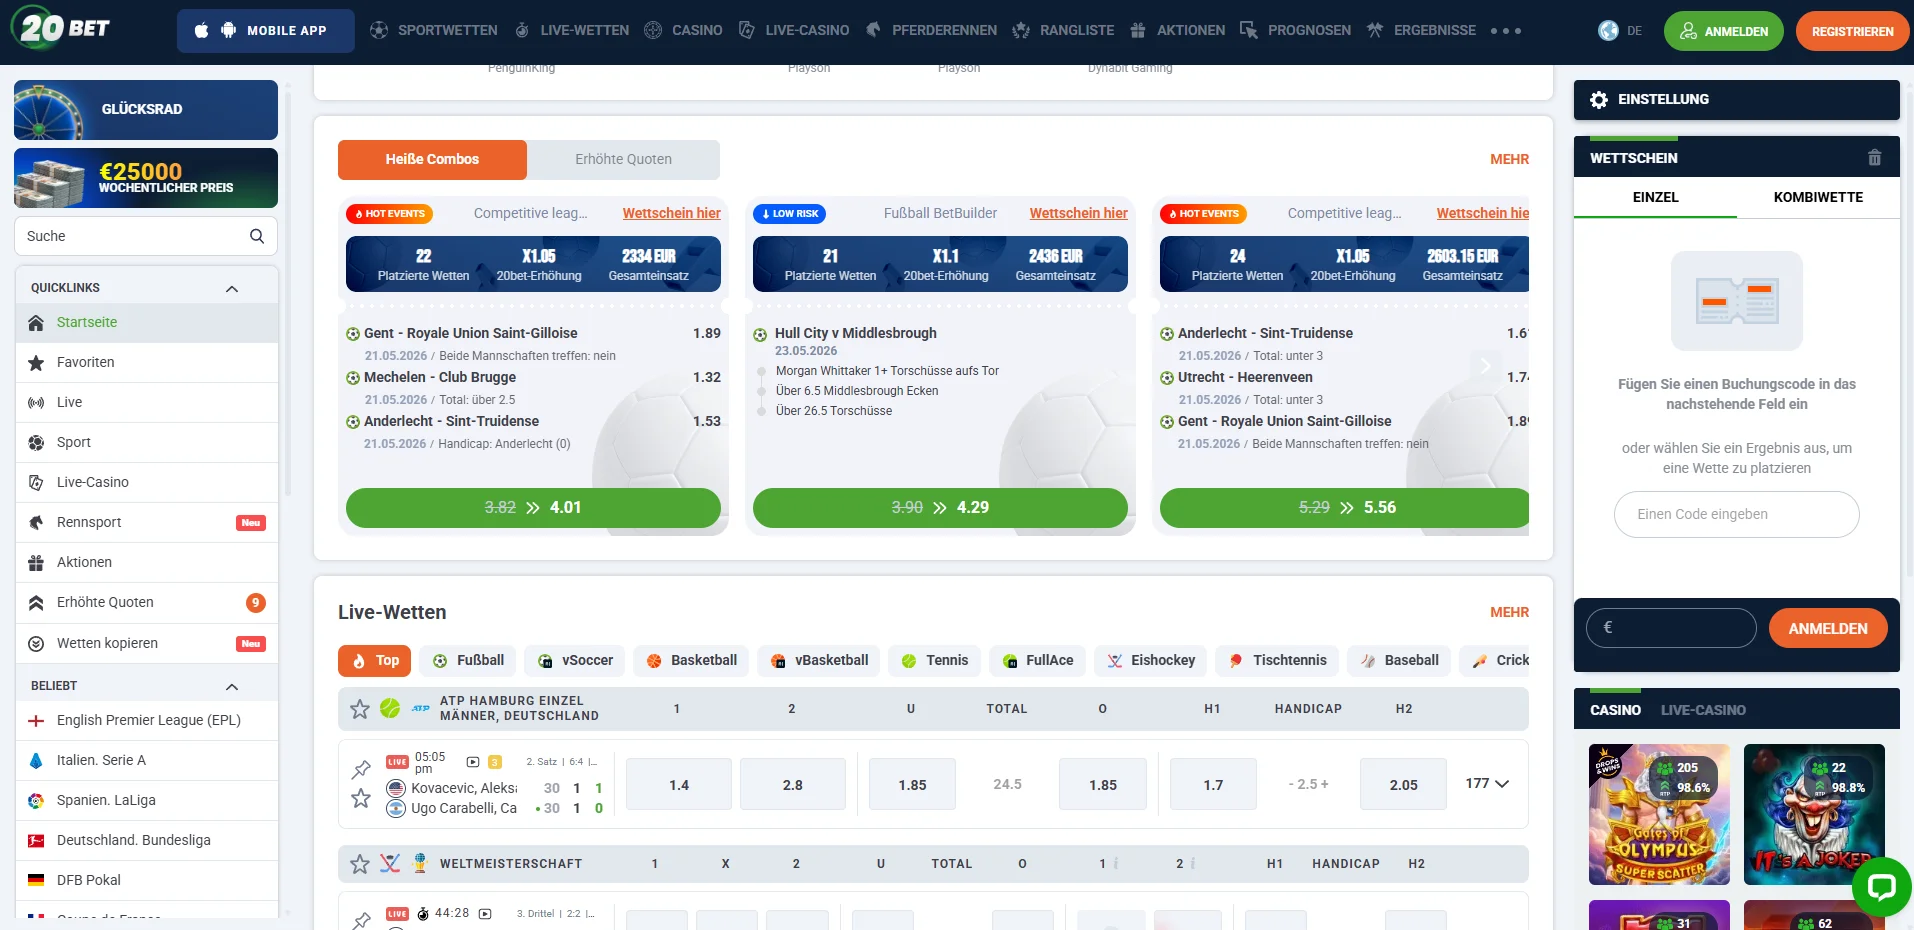Select the Eishockey live filter

tap(1151, 660)
